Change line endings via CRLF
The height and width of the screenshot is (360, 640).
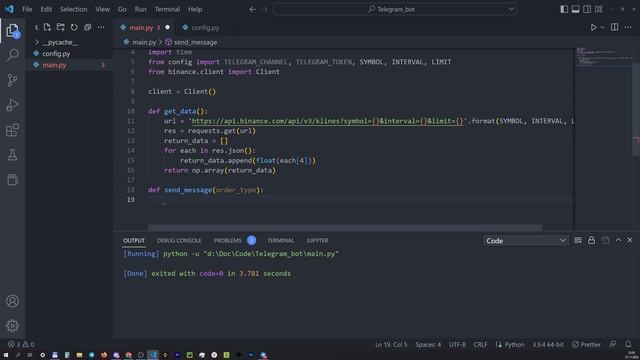480,344
